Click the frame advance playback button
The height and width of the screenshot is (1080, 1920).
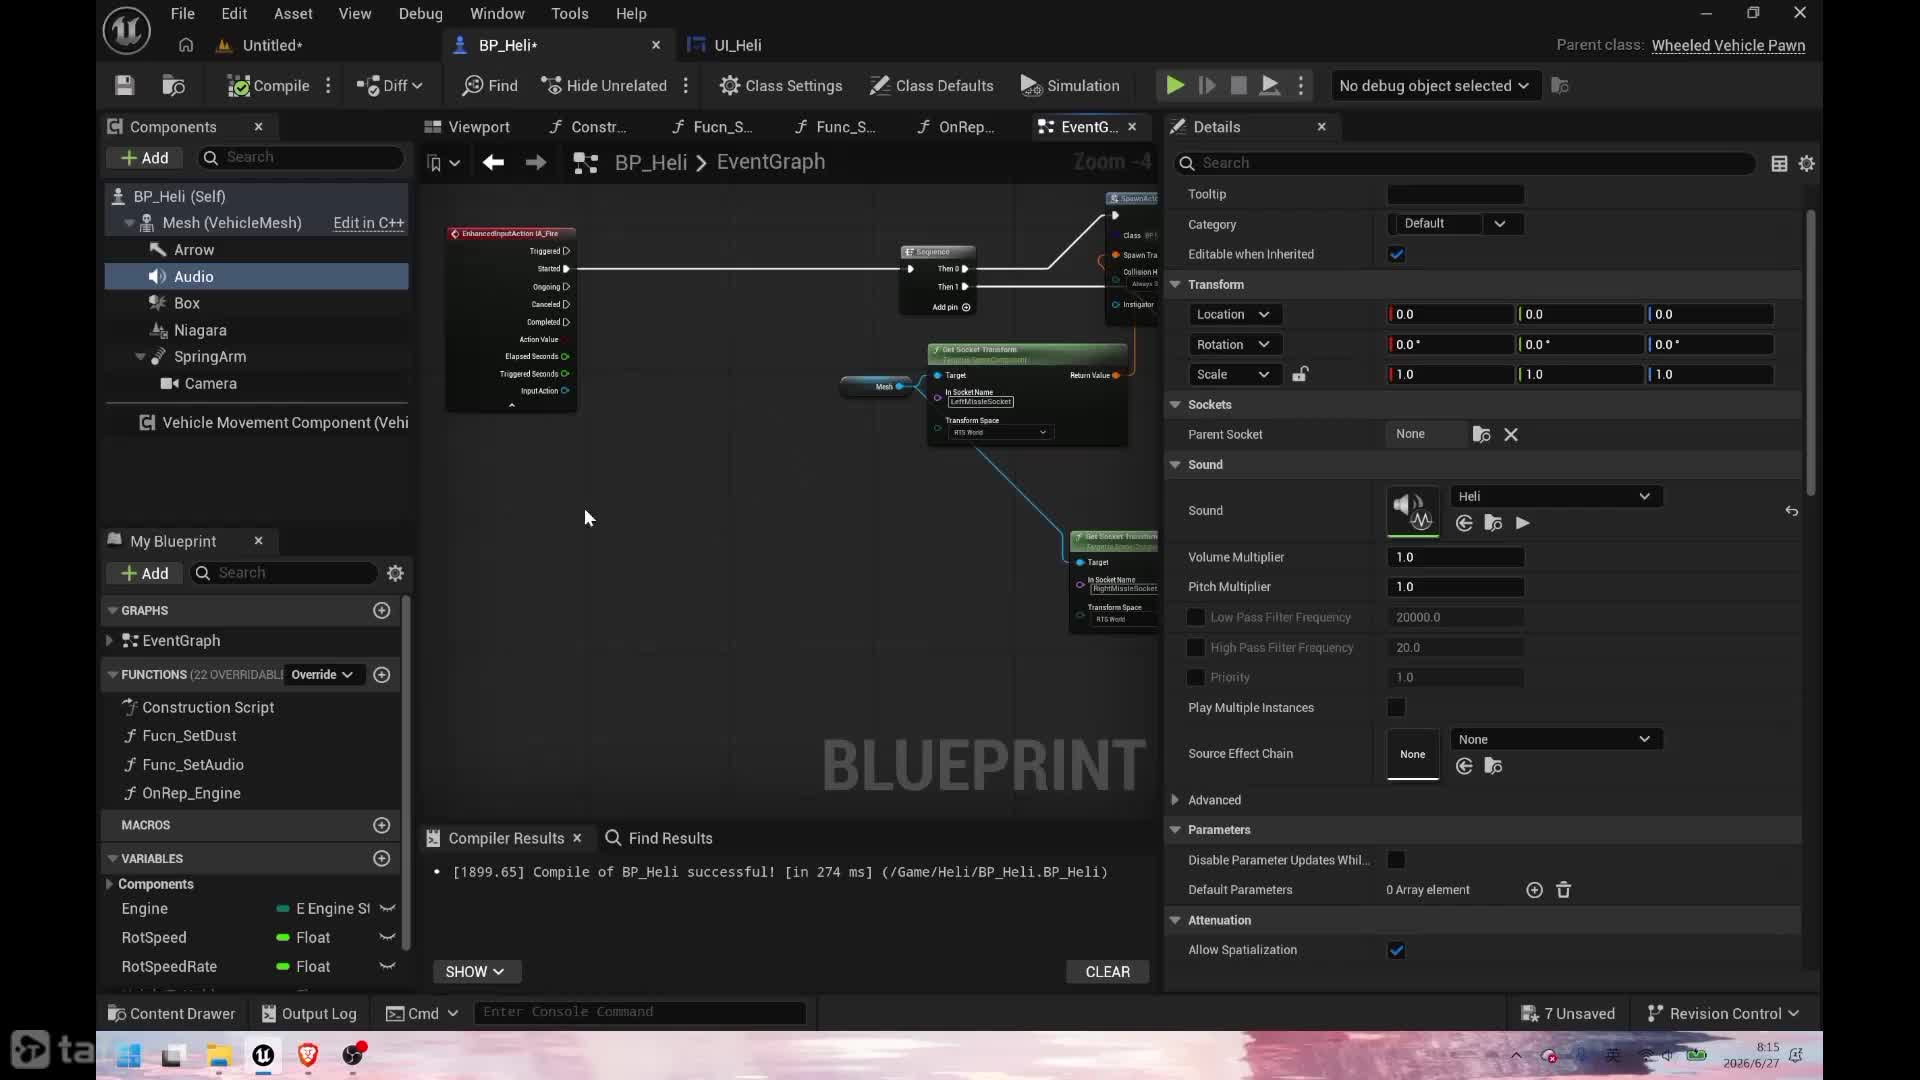point(1207,86)
